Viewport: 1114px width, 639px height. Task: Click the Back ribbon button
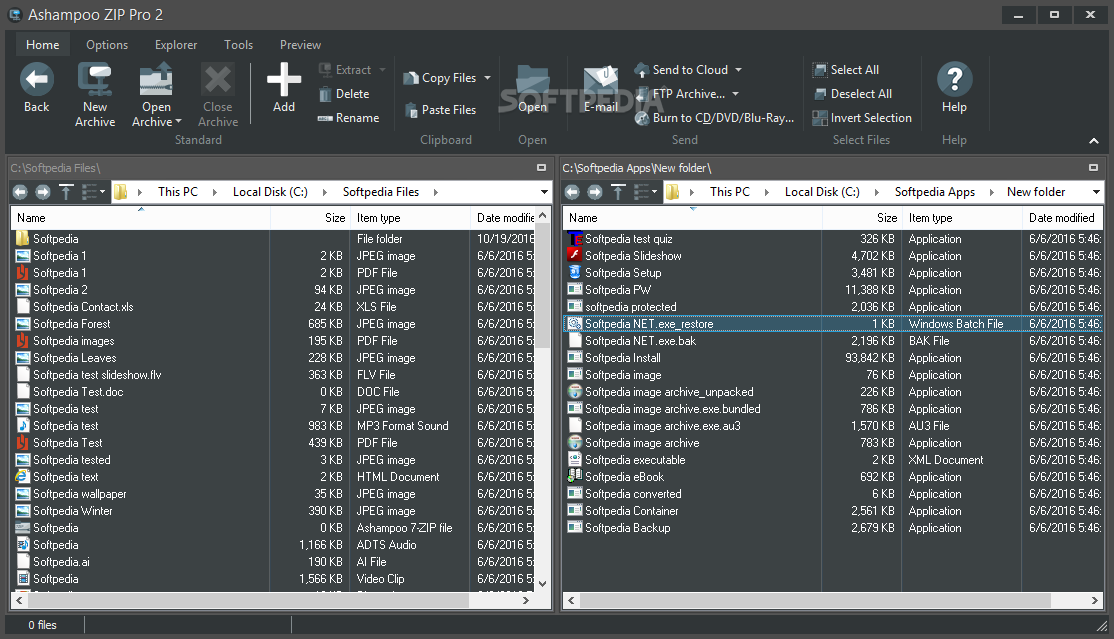coord(36,87)
